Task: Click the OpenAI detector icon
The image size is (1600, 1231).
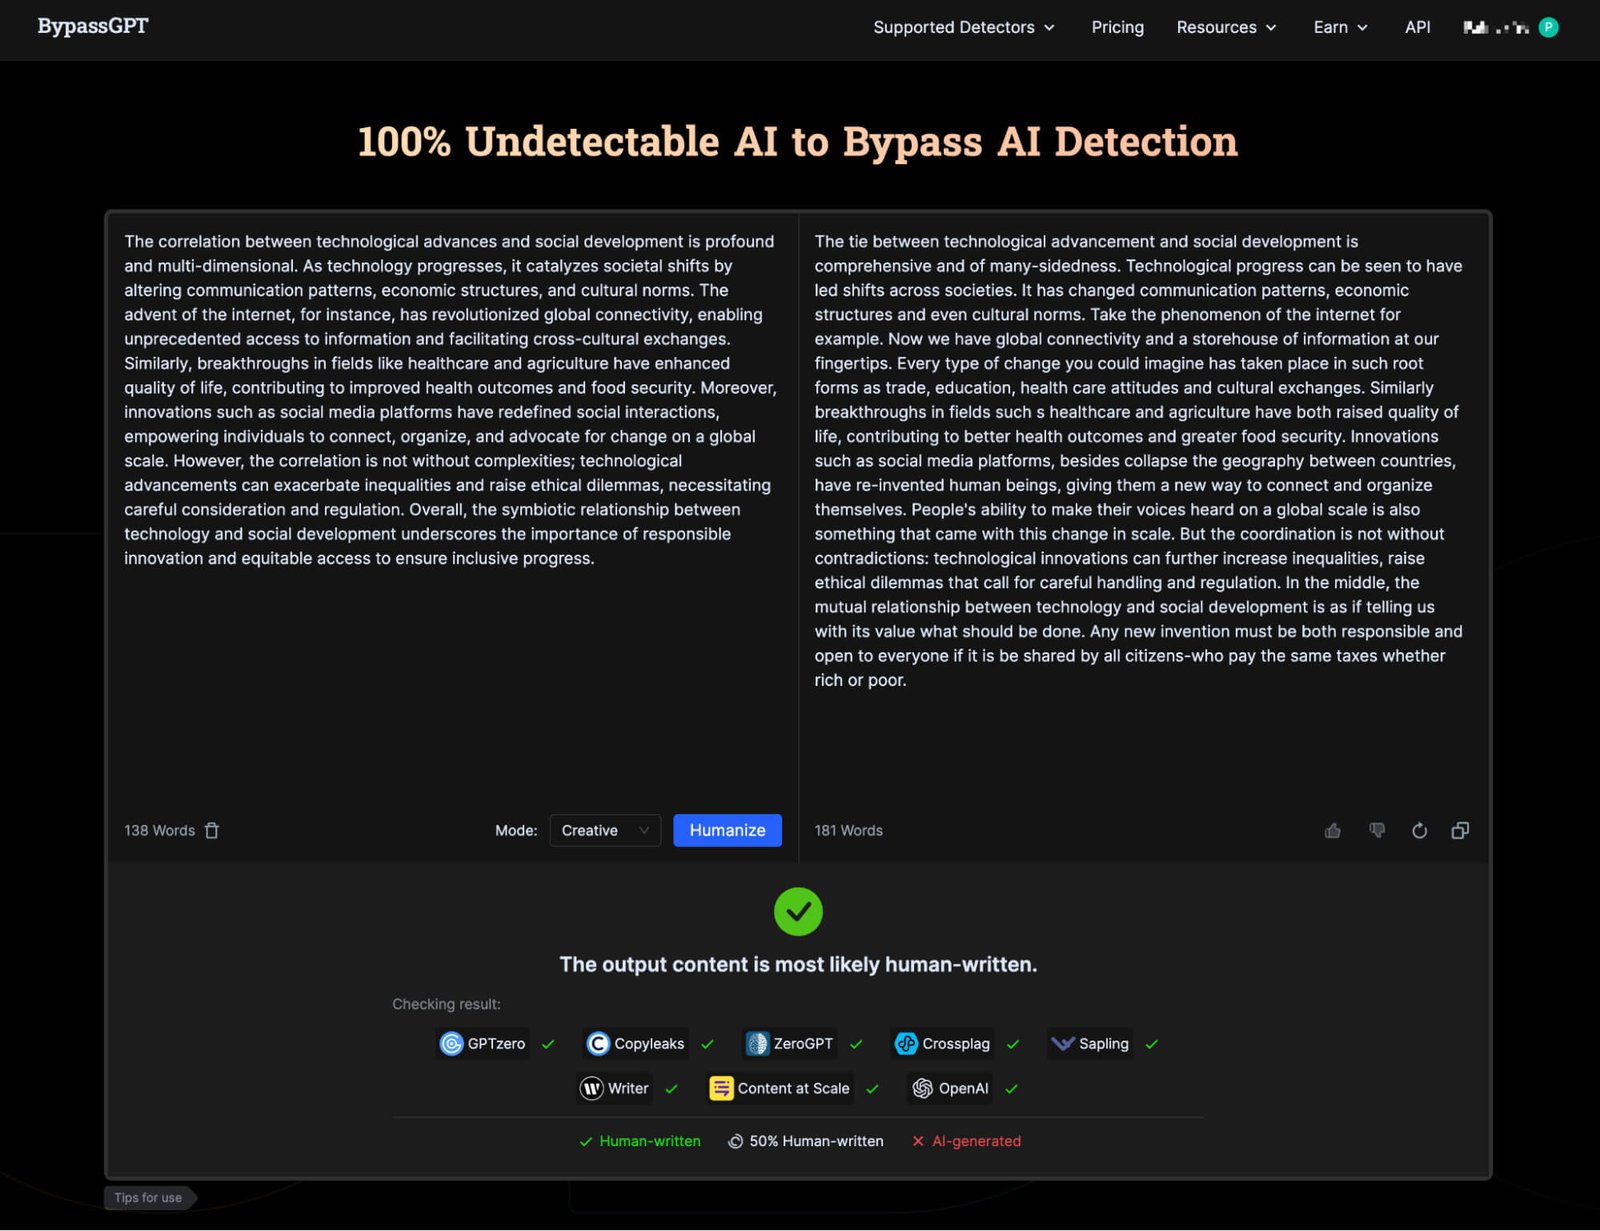Action: (922, 1088)
